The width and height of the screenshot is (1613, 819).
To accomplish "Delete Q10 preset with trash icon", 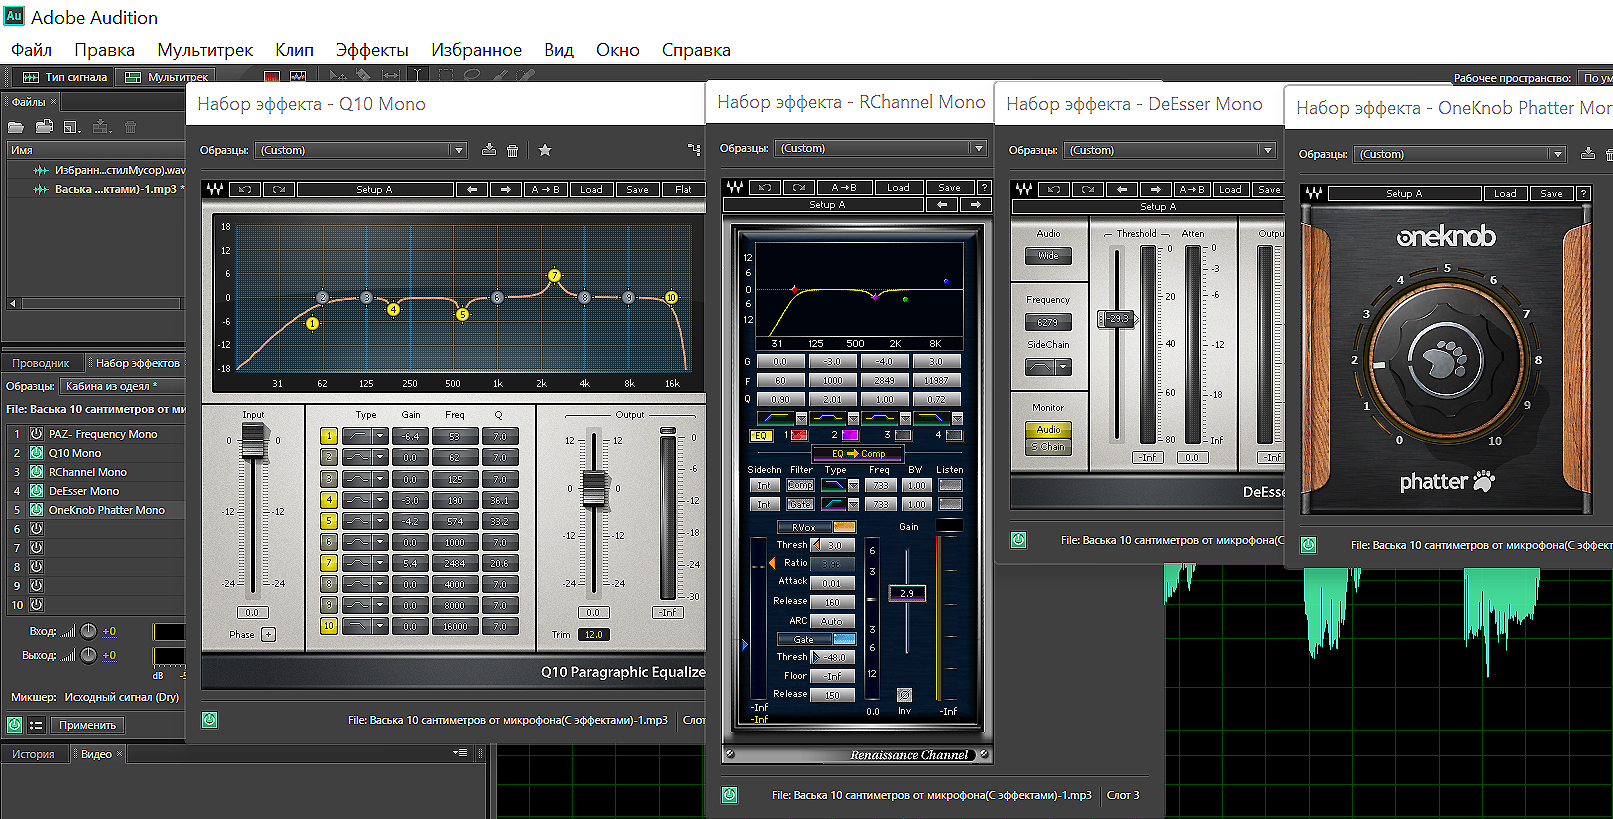I will (513, 150).
